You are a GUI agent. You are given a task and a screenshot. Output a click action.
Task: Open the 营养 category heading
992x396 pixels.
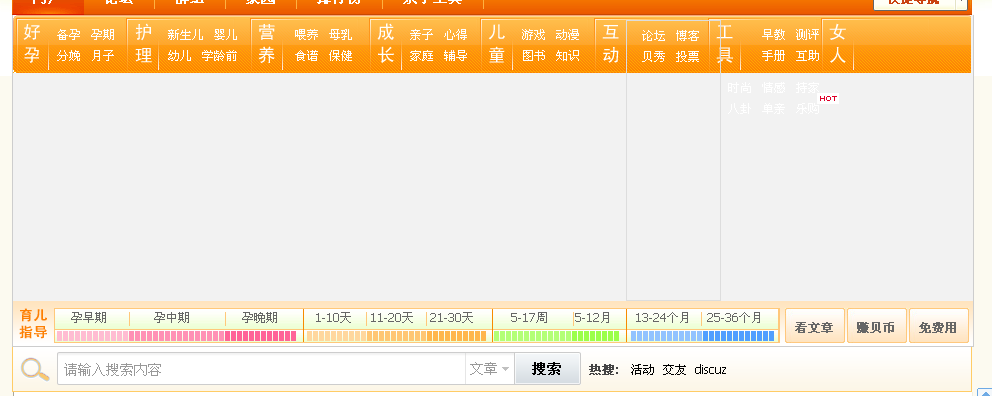coord(267,44)
